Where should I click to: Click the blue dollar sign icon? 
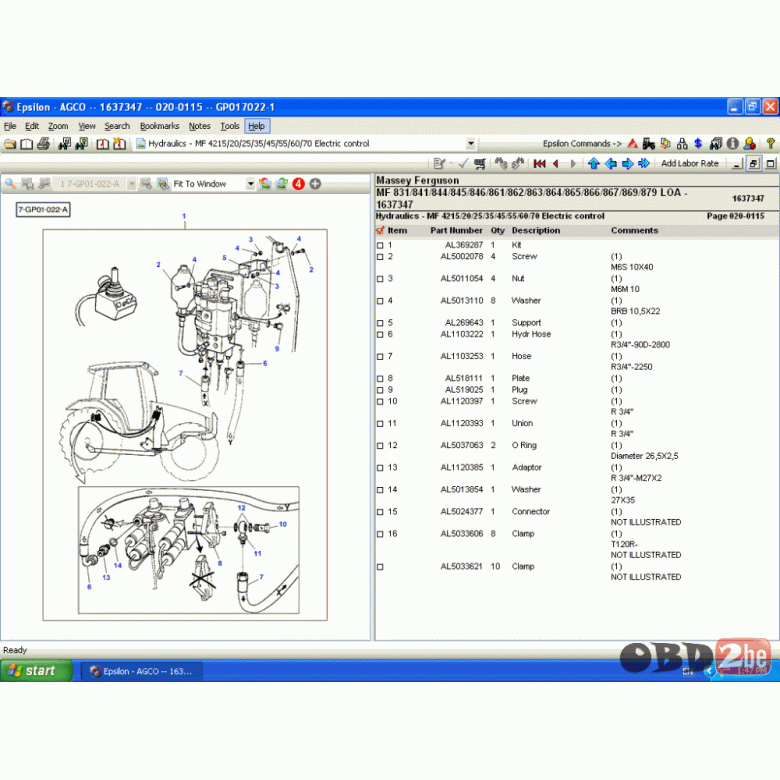click(x=698, y=144)
